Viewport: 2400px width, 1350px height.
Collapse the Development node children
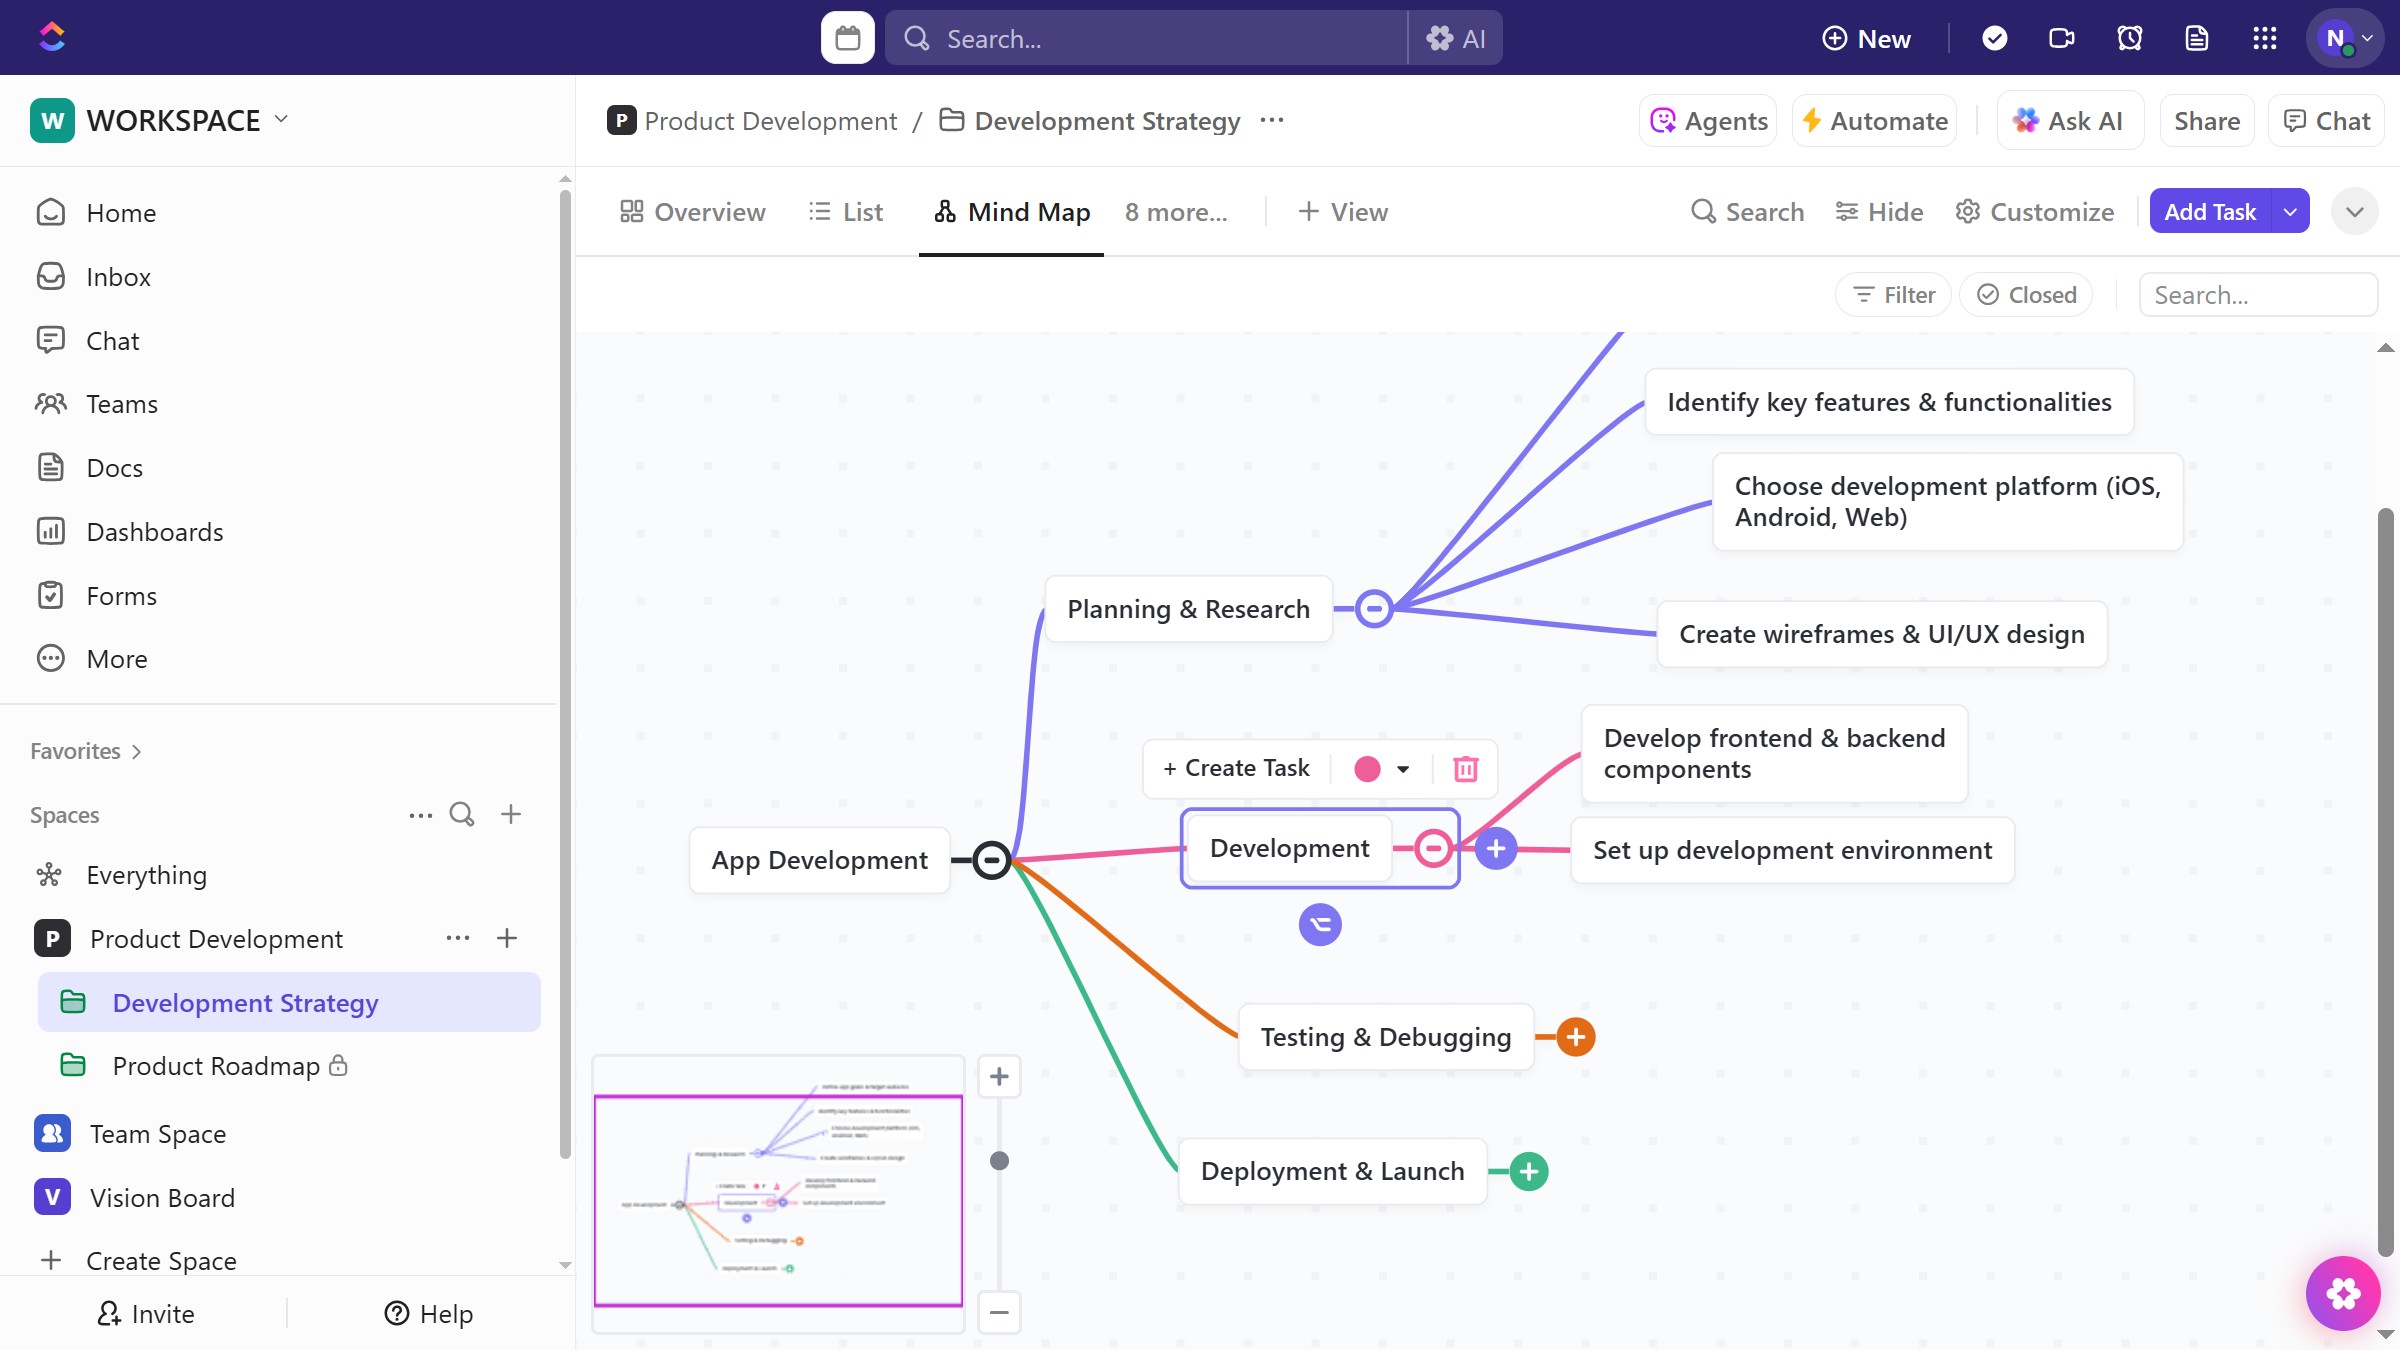[x=1433, y=849]
